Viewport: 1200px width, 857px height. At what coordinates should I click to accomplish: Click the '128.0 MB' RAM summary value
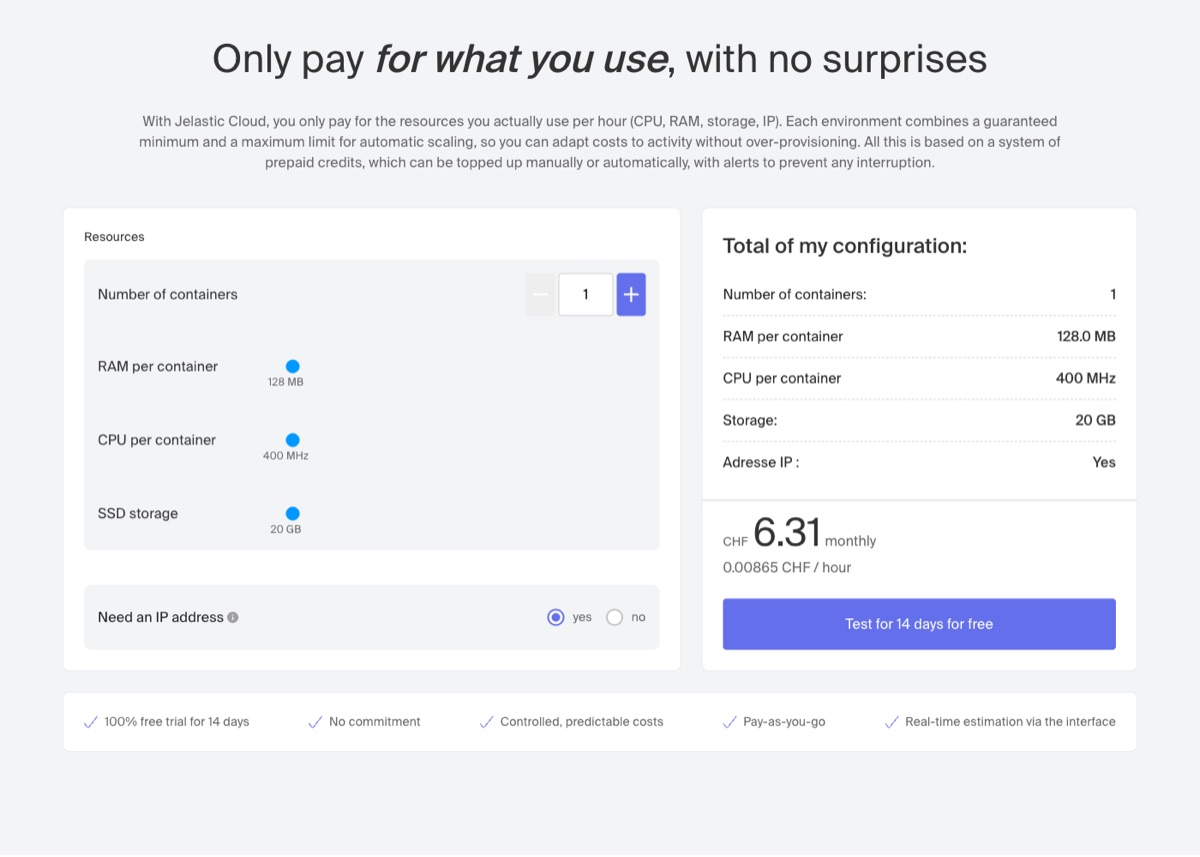point(1086,336)
